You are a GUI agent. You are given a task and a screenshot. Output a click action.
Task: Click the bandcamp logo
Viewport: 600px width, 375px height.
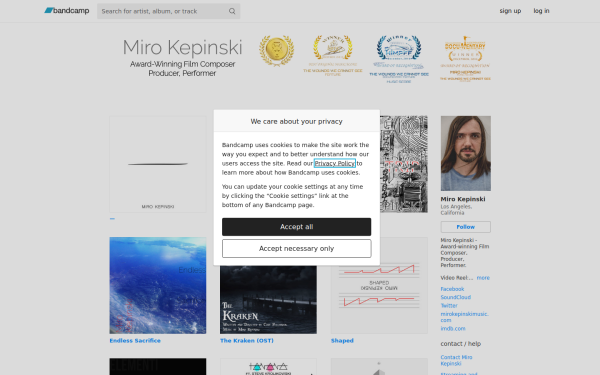[67, 11]
